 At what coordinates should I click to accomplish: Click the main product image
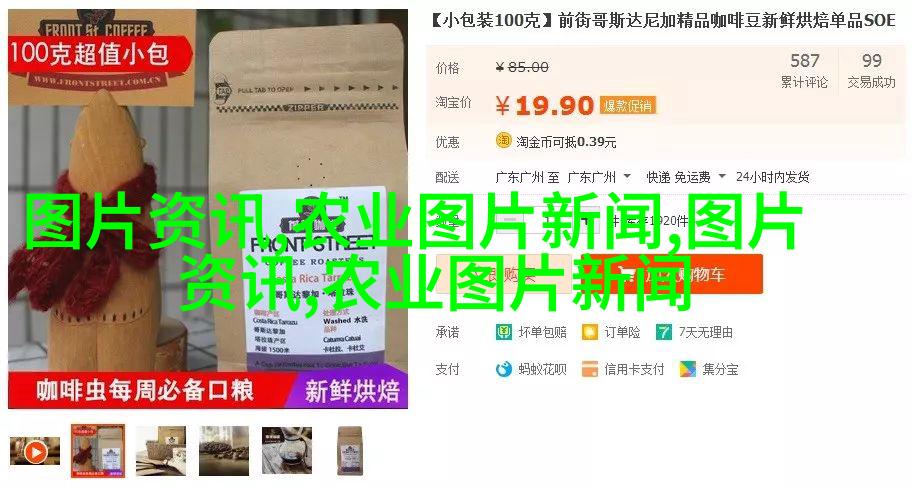208,209
